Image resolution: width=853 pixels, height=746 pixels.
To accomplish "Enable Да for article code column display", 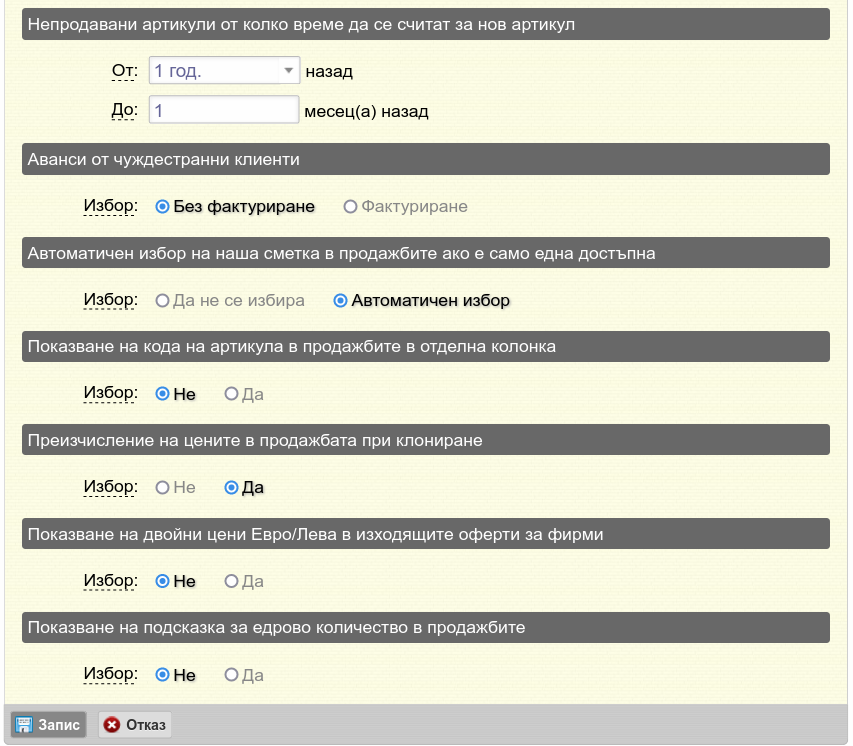I will pyautogui.click(x=231, y=394).
